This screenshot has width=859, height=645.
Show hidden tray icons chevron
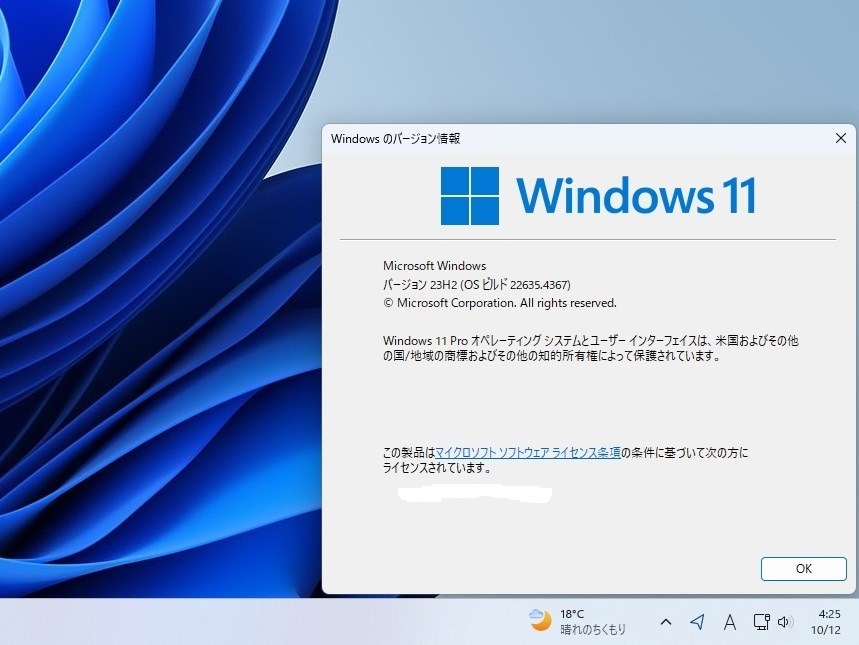[x=666, y=622]
